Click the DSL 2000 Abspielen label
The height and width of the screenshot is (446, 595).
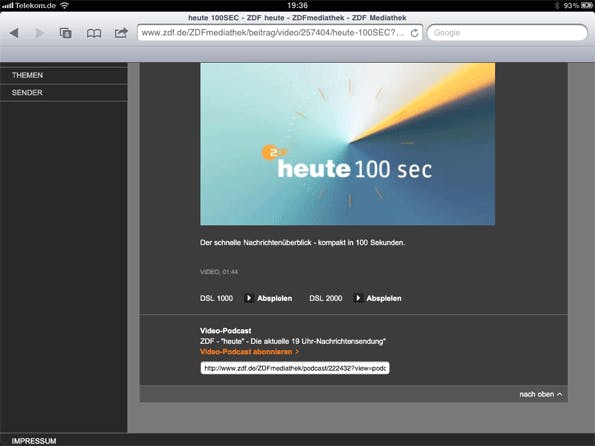pyautogui.click(x=384, y=298)
